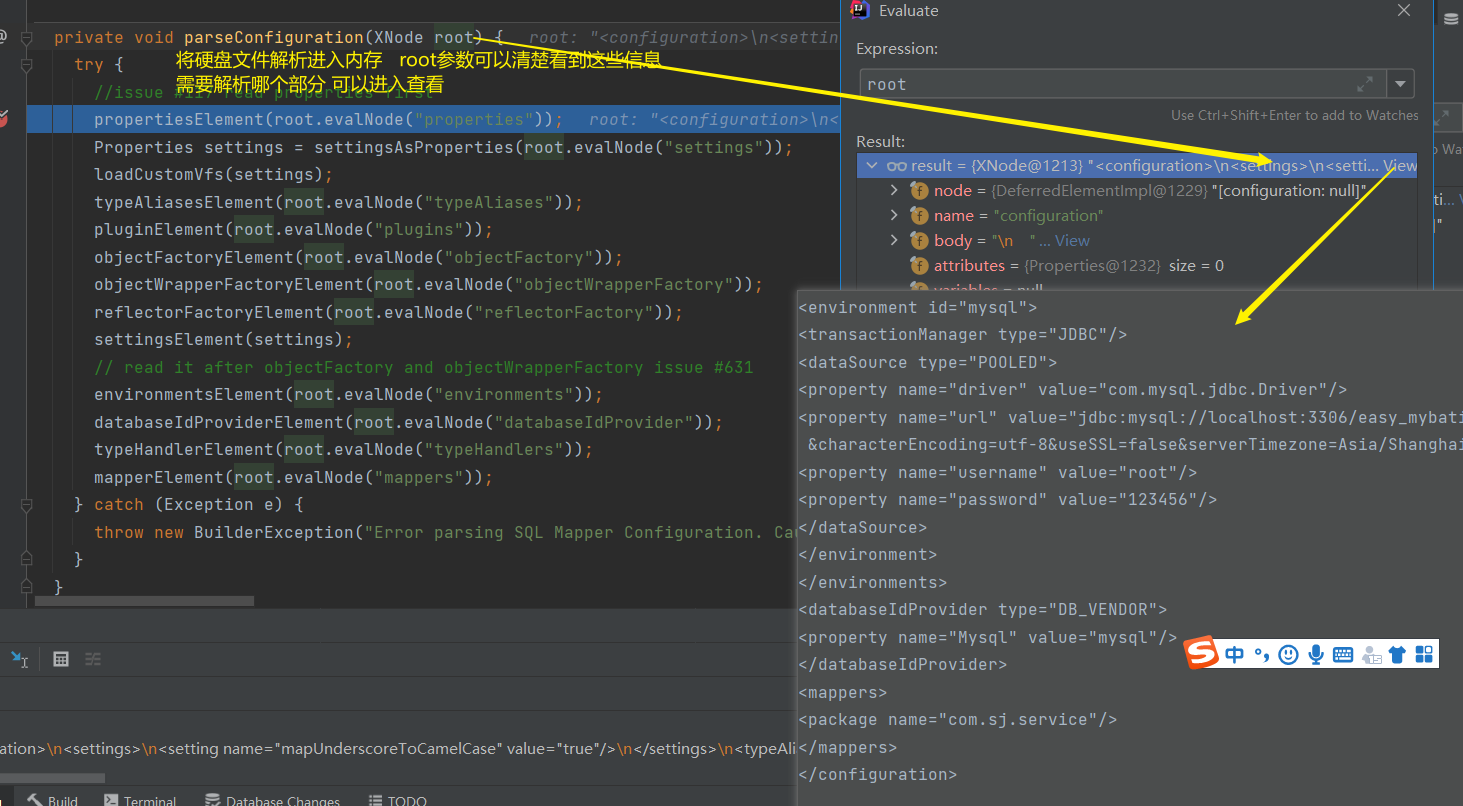Open Sogou account icon
This screenshot has width=1463, height=806.
[x=1371, y=655]
